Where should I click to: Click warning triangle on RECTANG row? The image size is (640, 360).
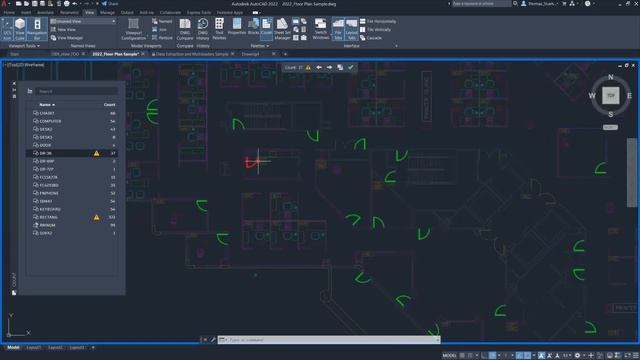[x=96, y=217]
